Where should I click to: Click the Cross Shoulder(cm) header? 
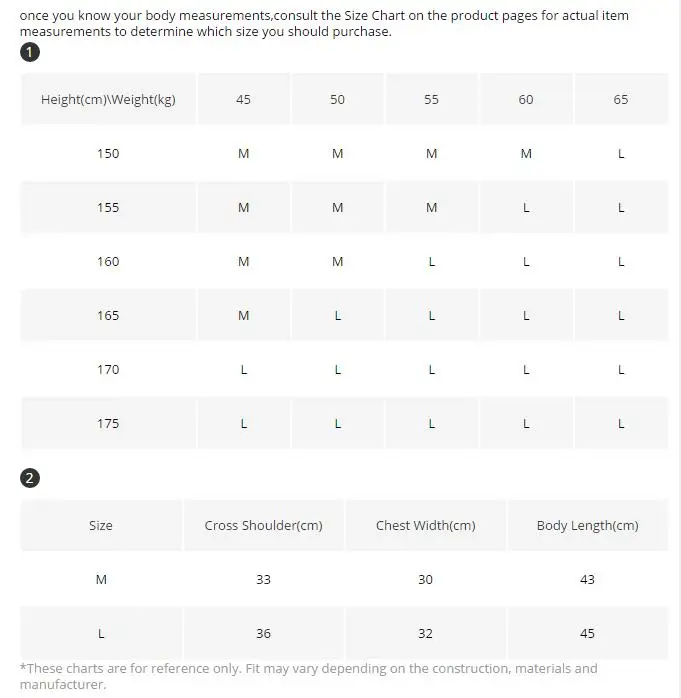[263, 525]
